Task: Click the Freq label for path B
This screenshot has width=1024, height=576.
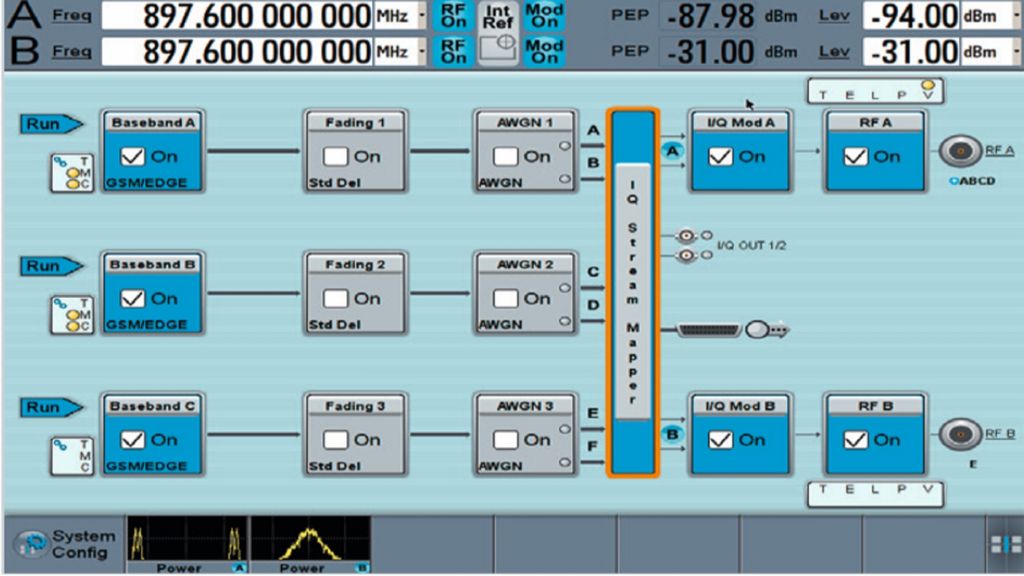Action: coord(72,51)
